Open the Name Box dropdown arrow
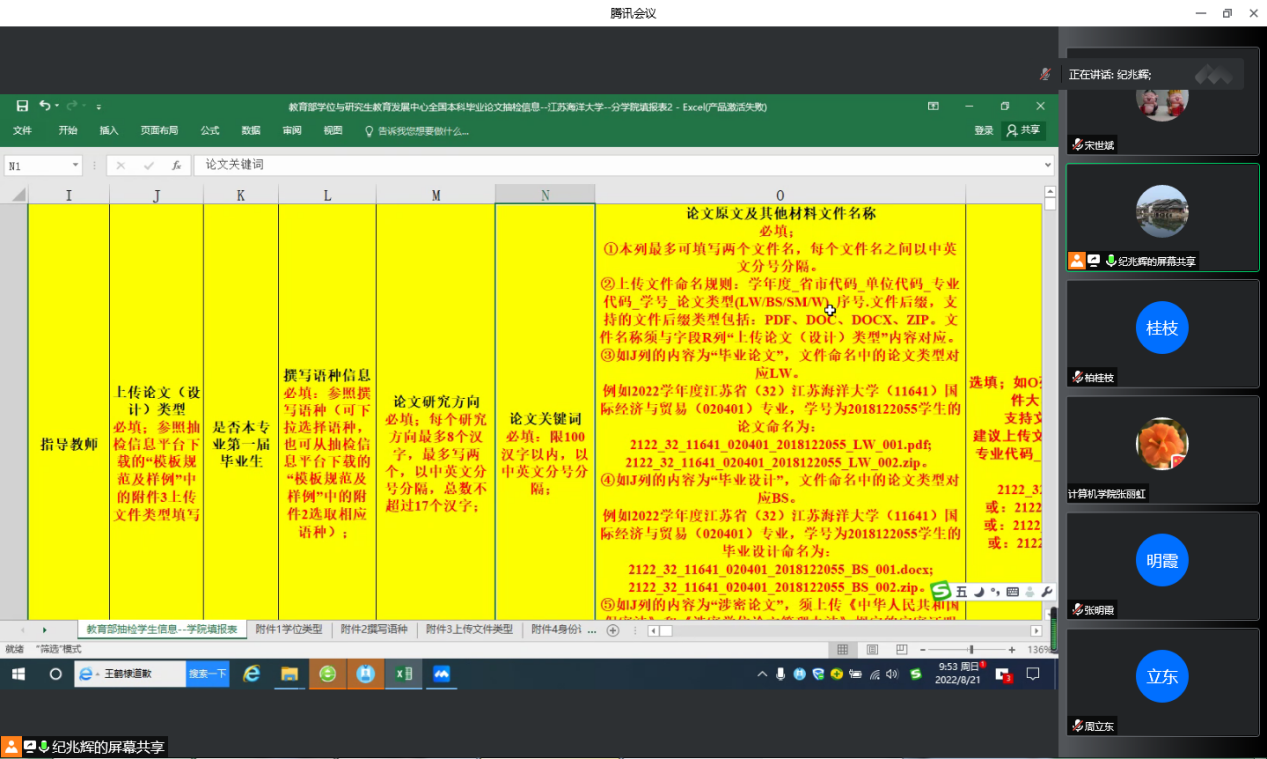Screen dimensions: 1267x759 (x=75, y=166)
